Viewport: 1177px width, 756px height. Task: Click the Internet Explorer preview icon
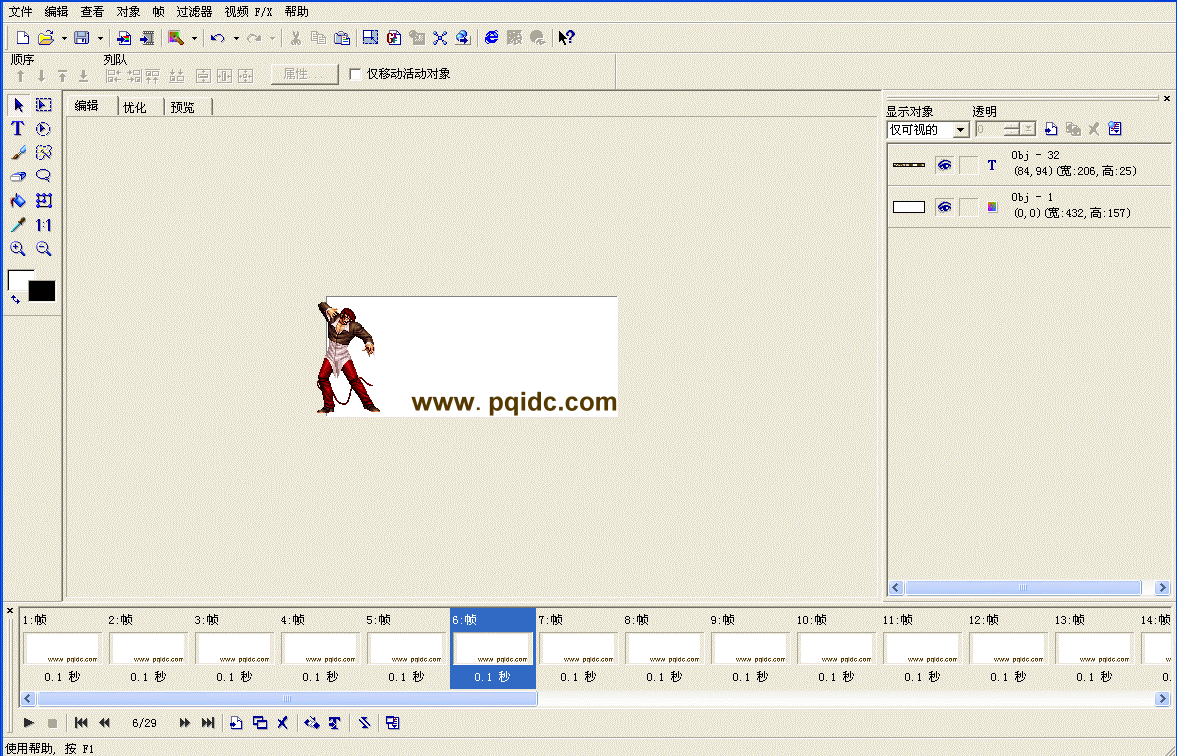click(x=492, y=38)
